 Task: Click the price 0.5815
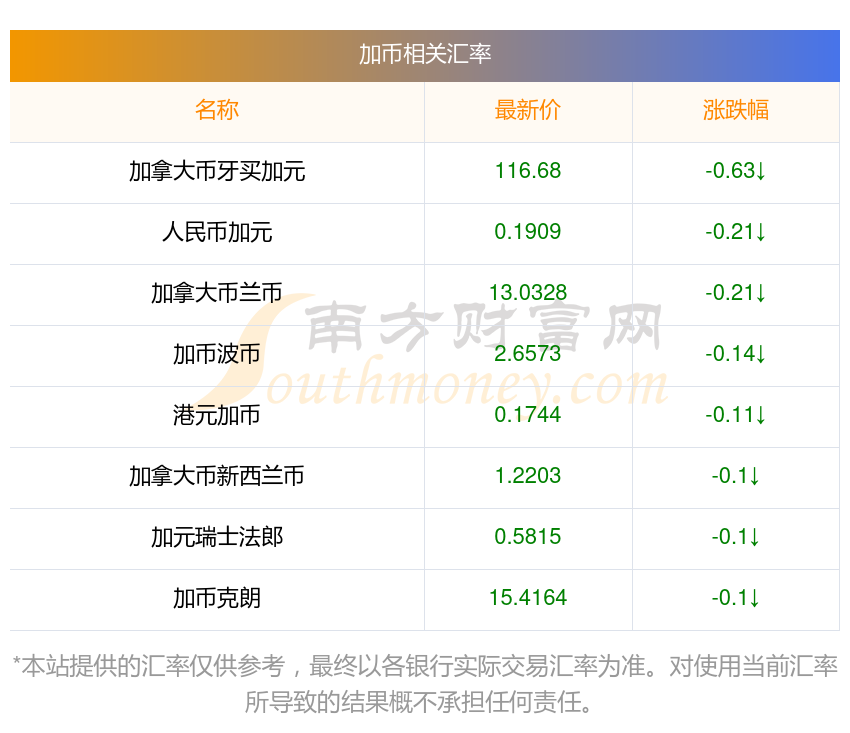pyautogui.click(x=527, y=537)
